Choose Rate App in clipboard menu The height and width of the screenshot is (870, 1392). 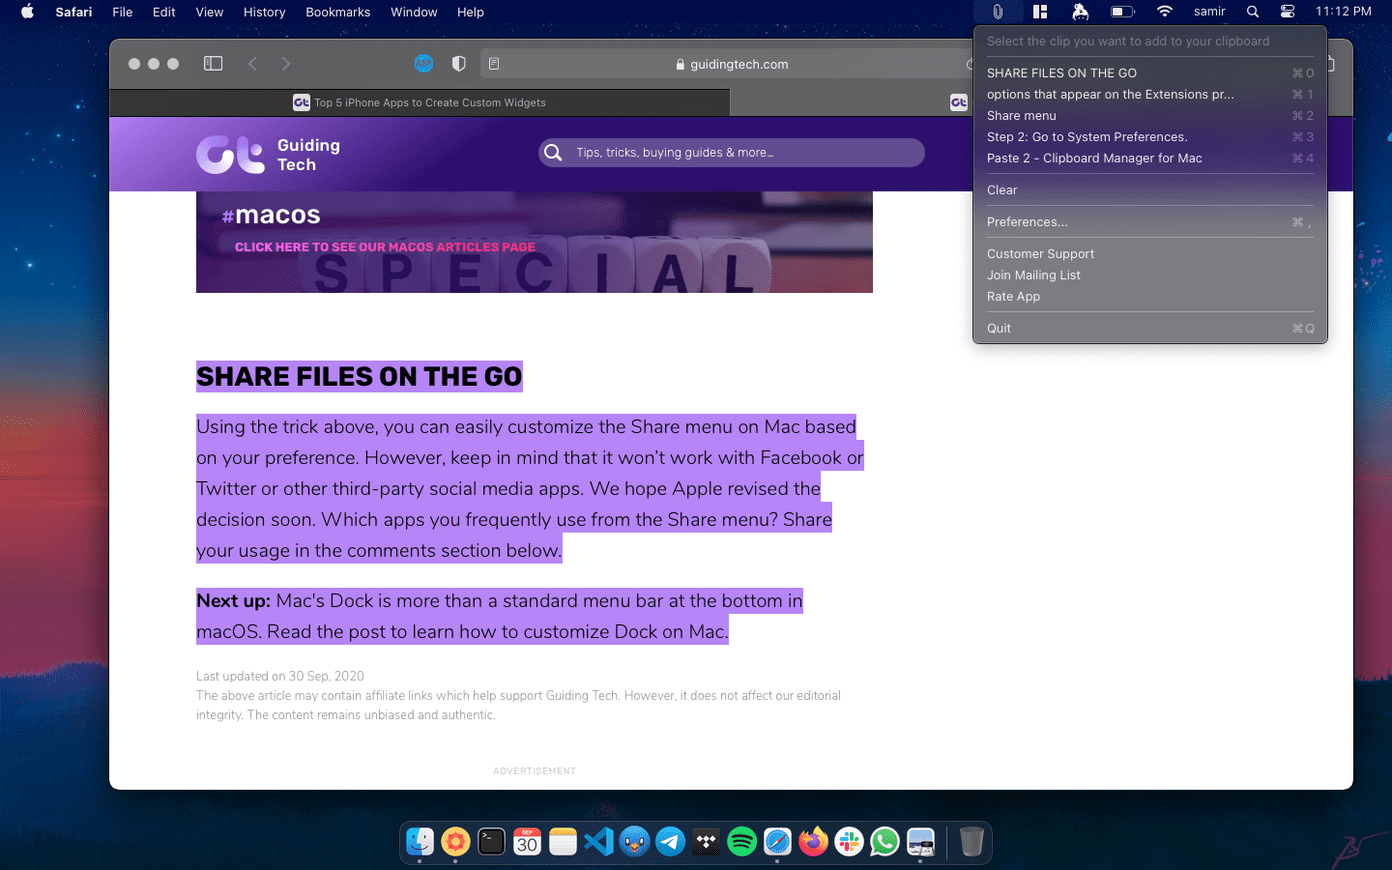(1150, 296)
